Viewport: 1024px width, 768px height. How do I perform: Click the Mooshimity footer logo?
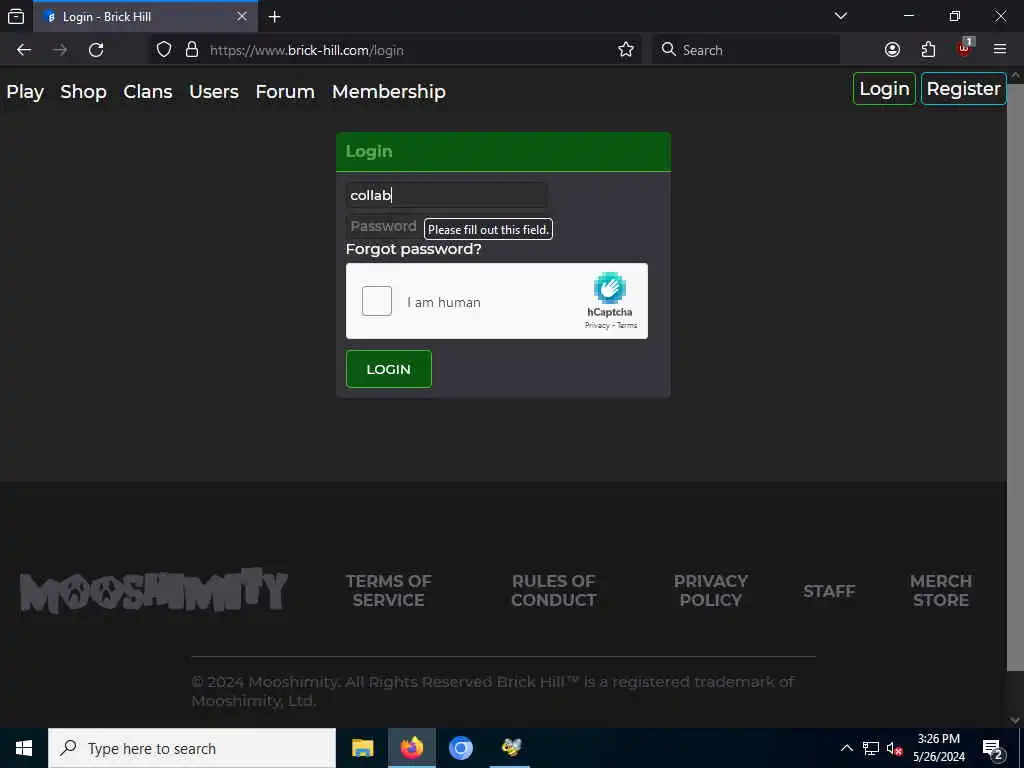[154, 590]
